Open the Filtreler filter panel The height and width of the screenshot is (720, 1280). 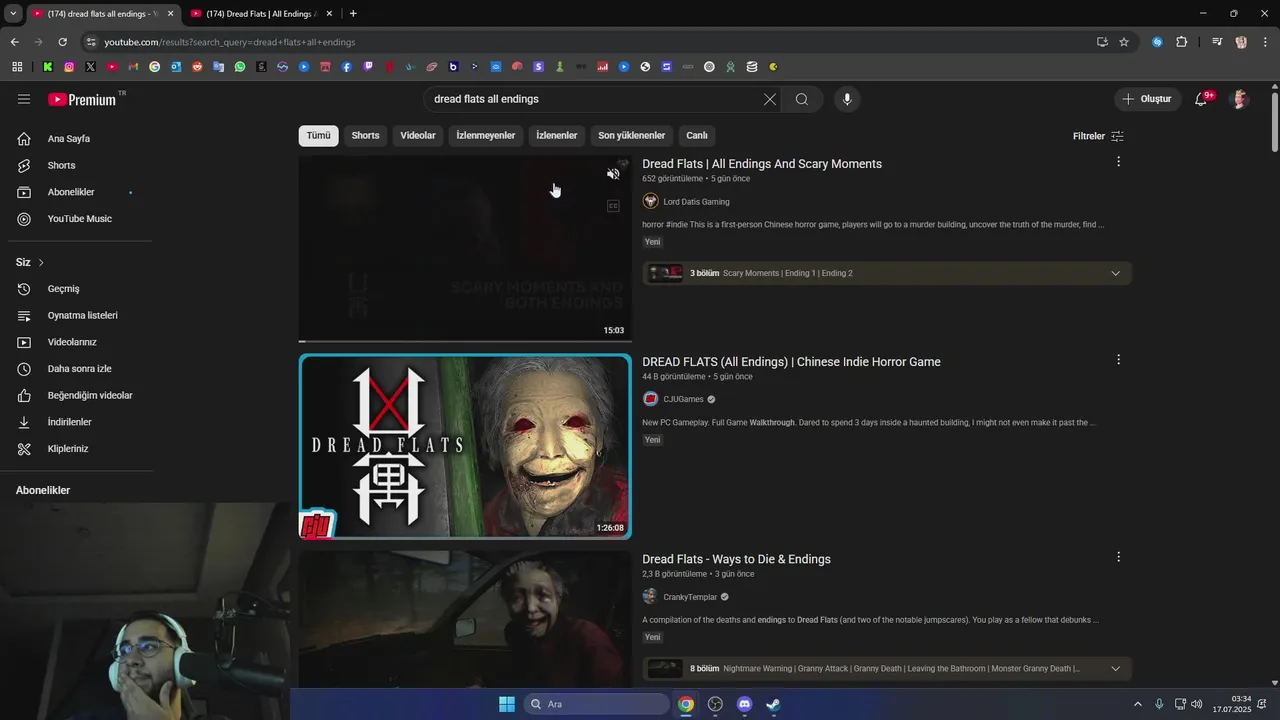1098,136
